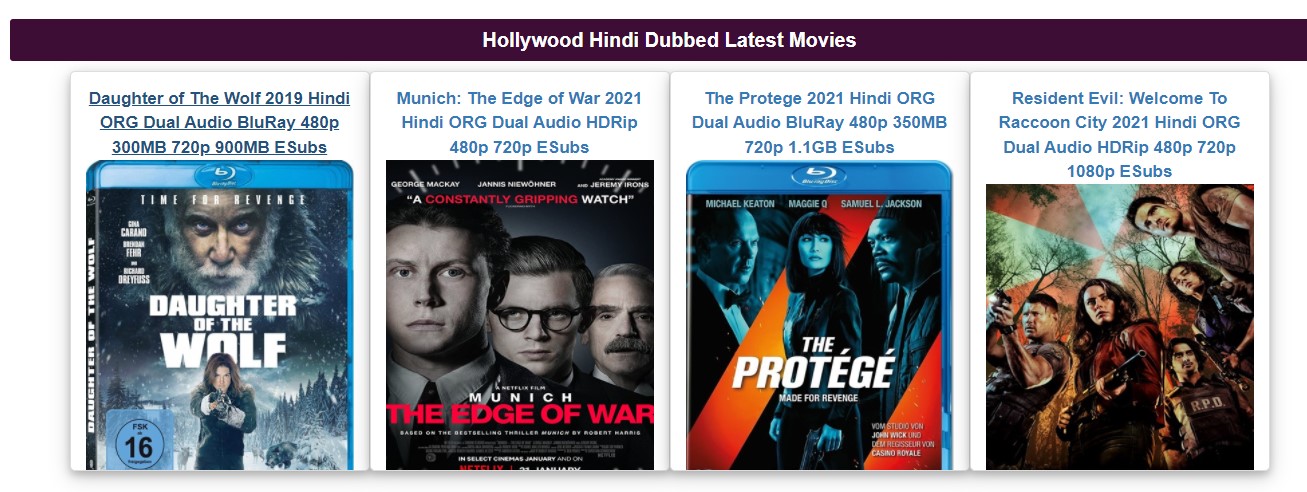Click the Michael Keaton name on the Protégé cover
Screen dimensions: 1307x492
[x=740, y=204]
